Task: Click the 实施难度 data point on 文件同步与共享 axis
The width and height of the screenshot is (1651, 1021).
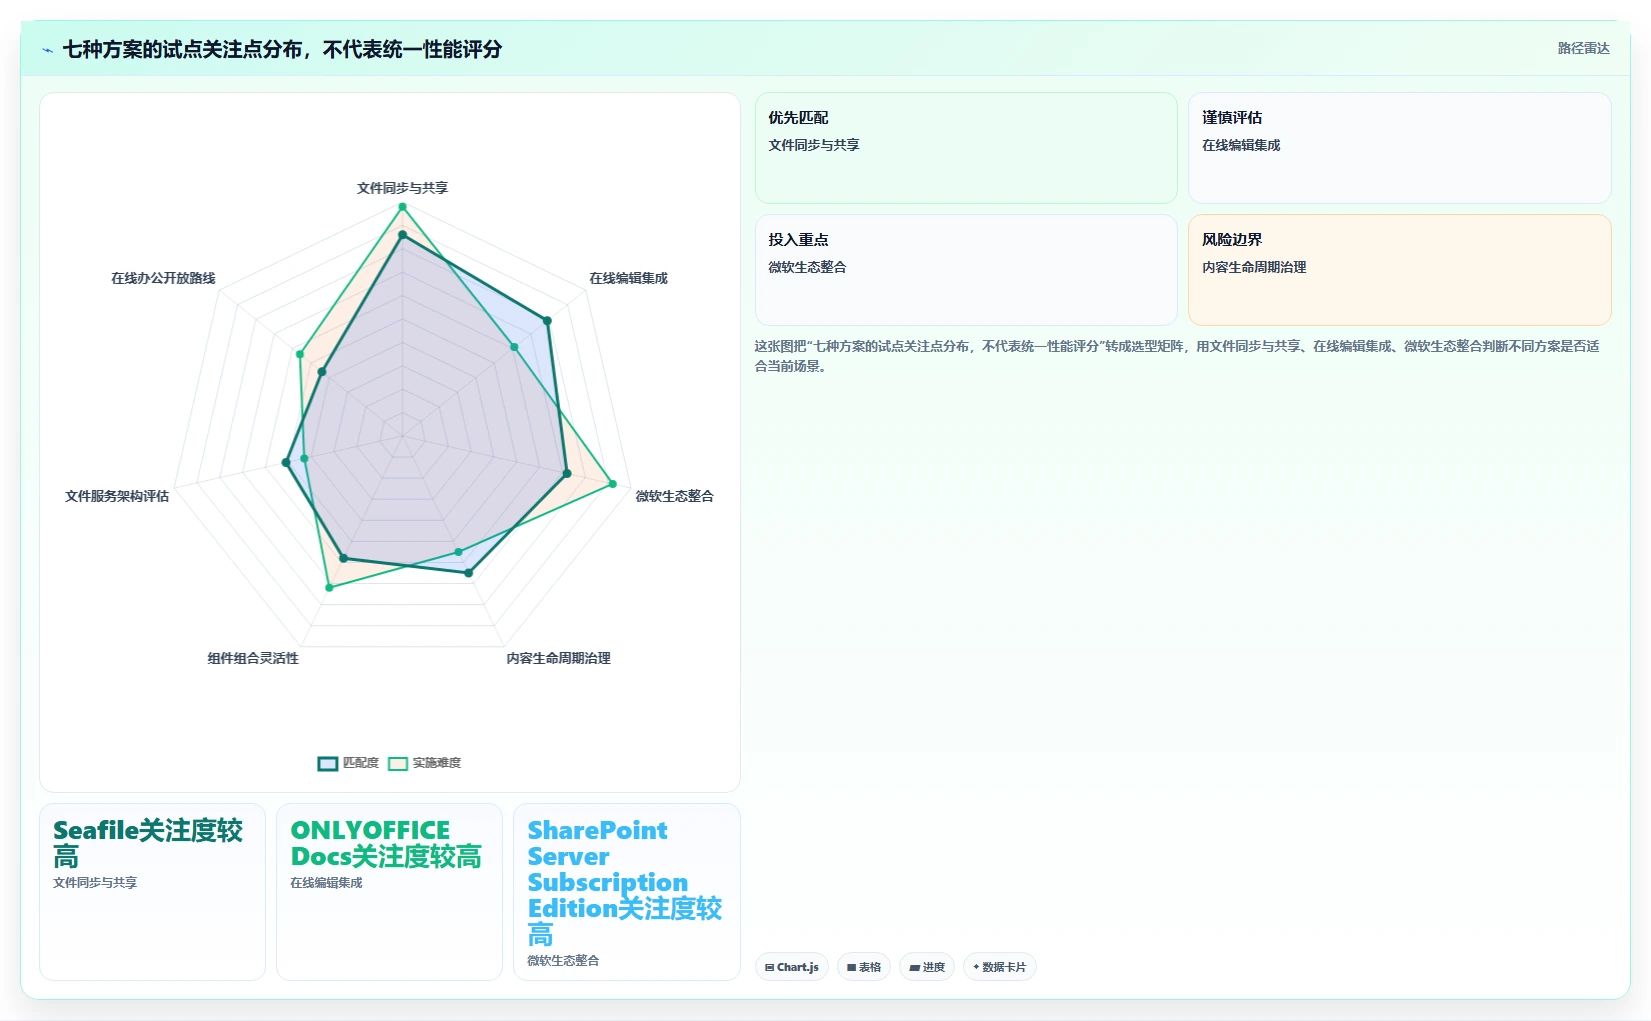Action: pyautogui.click(x=402, y=207)
